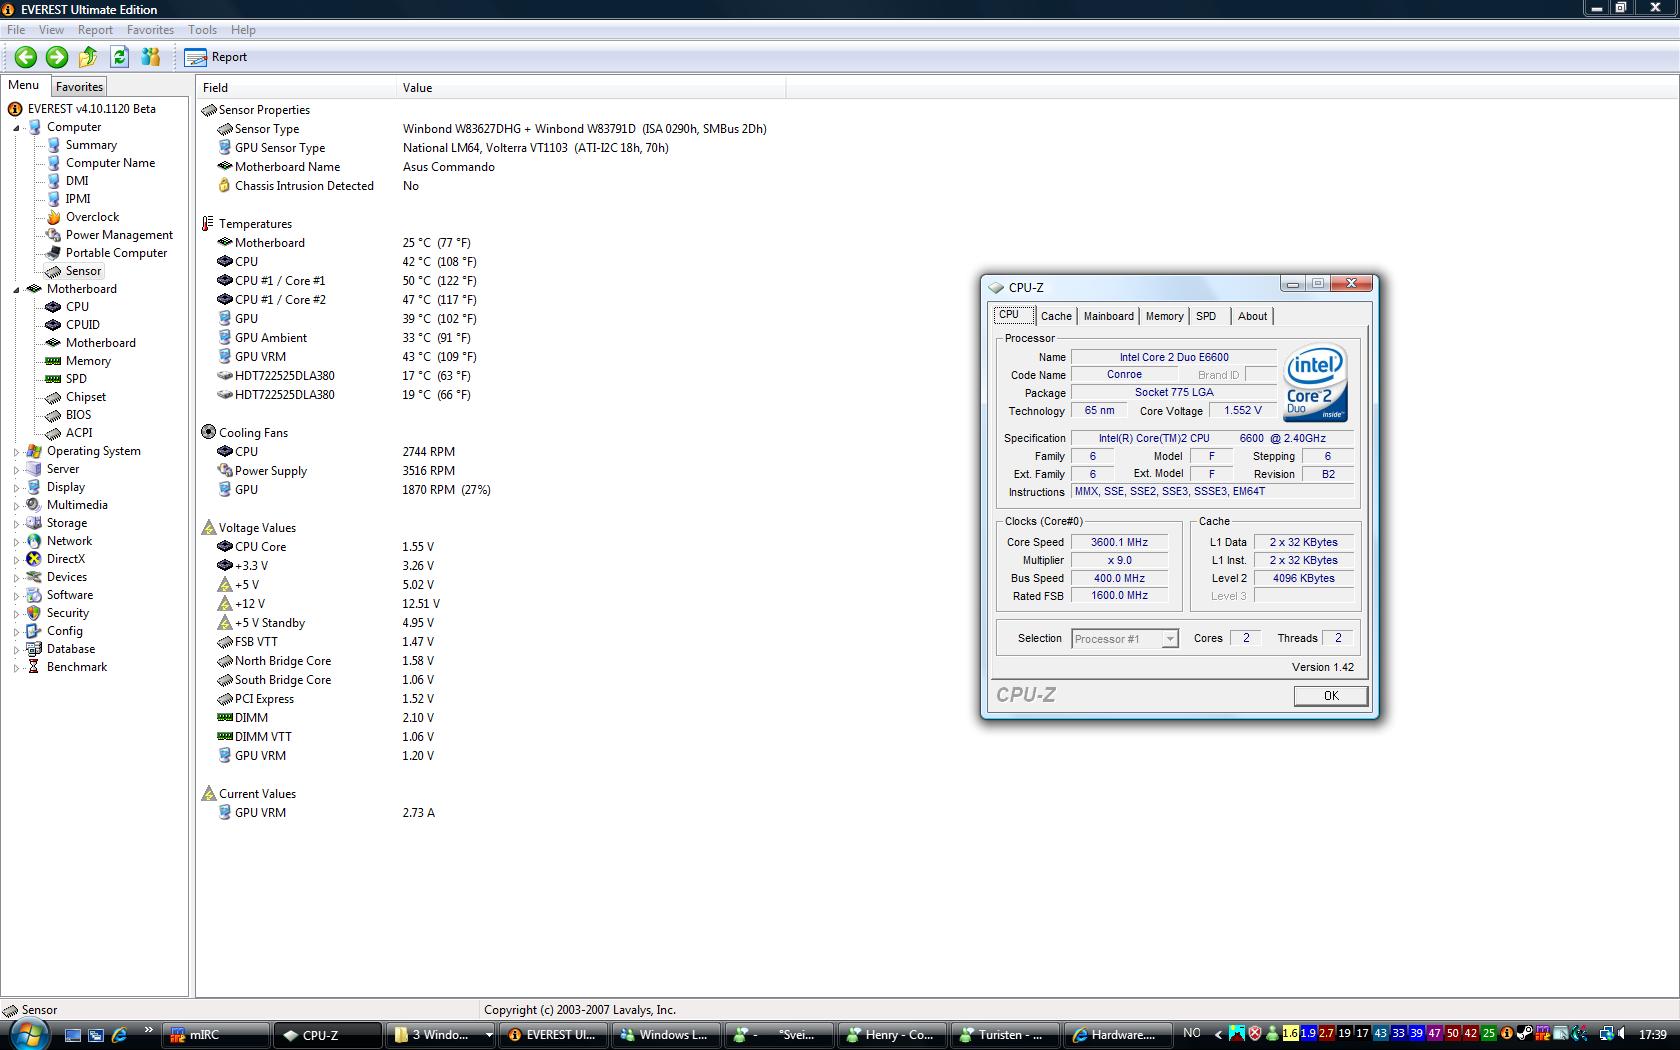Select the CPUID tree item

[82, 325]
